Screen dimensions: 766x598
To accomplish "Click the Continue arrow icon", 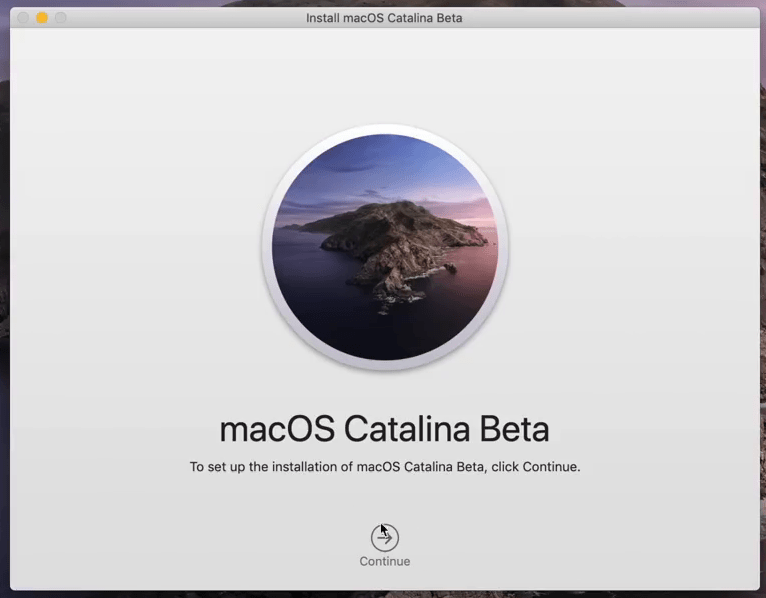I will tap(384, 538).
